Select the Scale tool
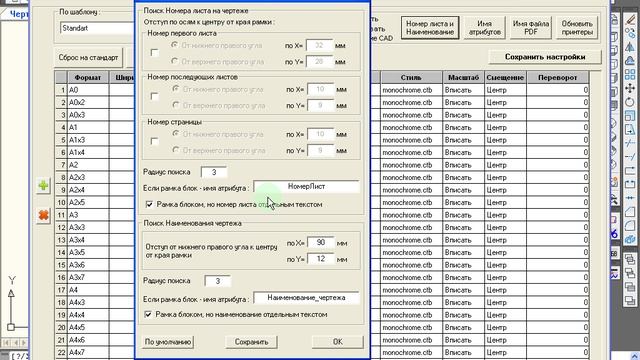 click(630, 116)
